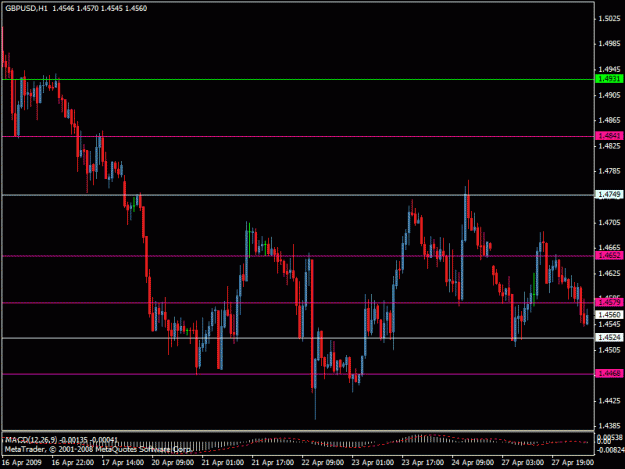Click the 1.4985 price scale value
The width and height of the screenshot is (625, 469).
[x=609, y=44]
